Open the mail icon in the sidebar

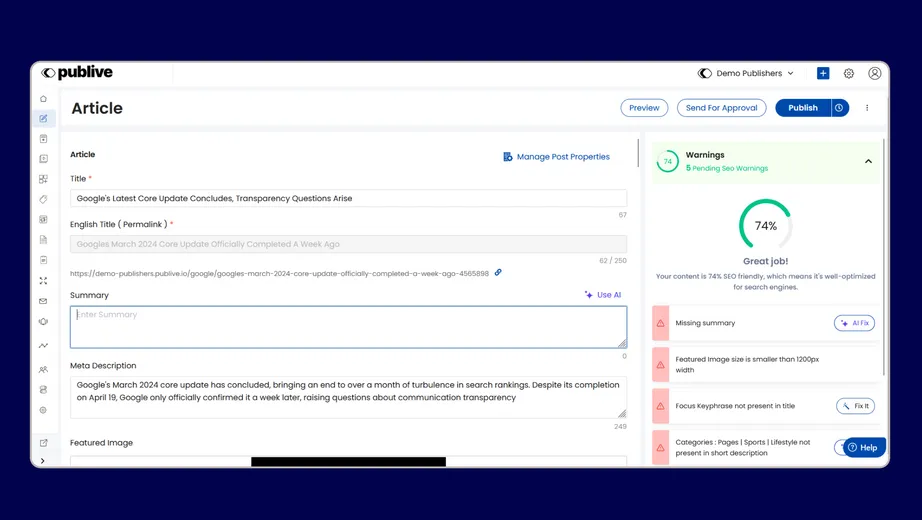point(43,301)
